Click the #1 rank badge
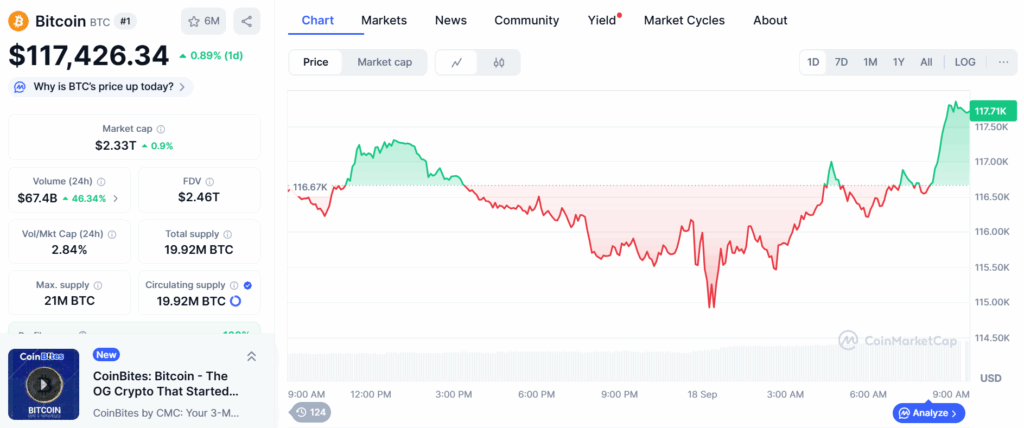1024x428 pixels. 126,22
